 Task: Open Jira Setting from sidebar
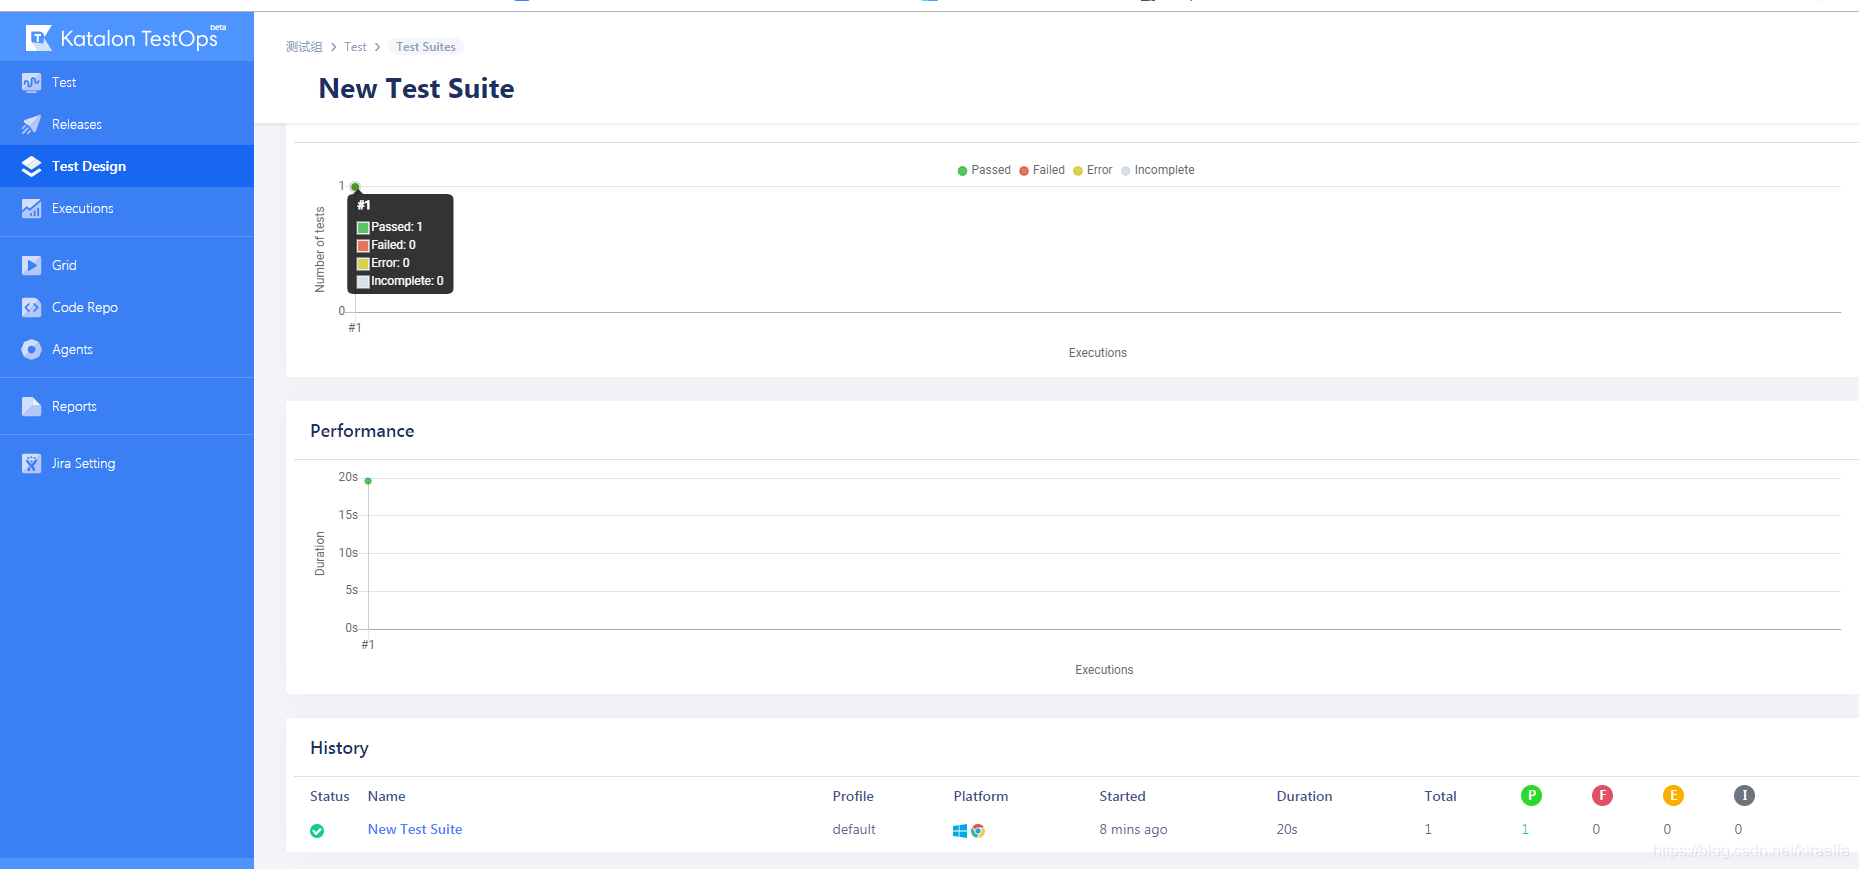[127, 464]
